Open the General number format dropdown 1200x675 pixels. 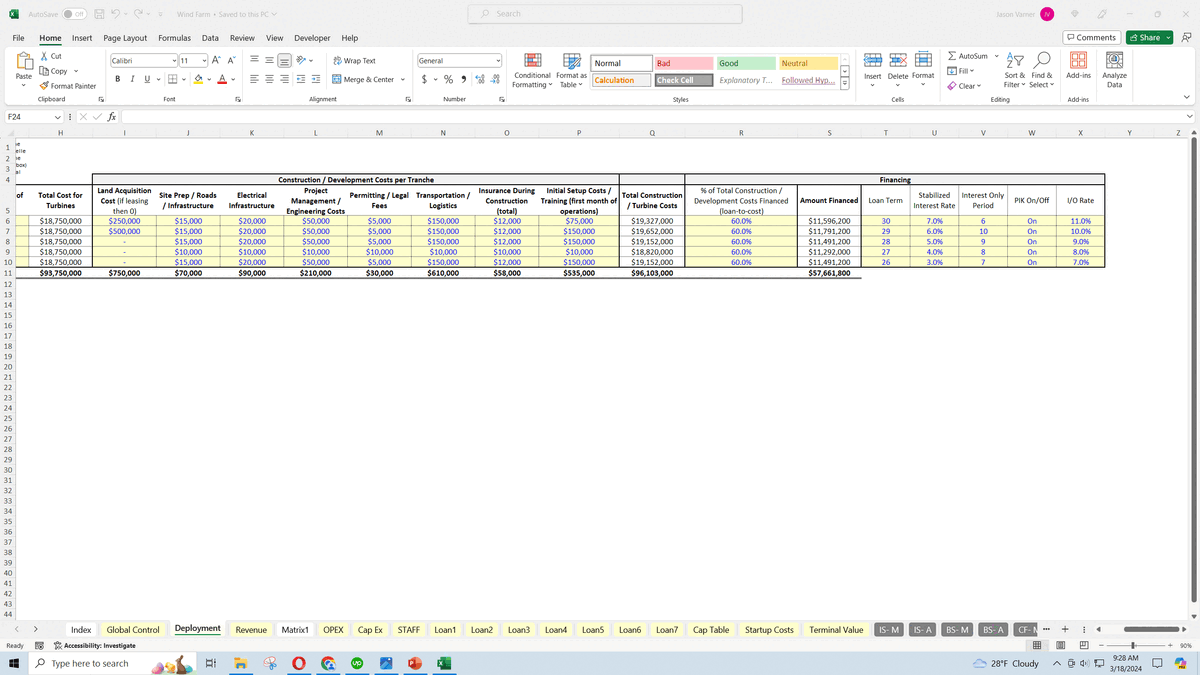497,59
